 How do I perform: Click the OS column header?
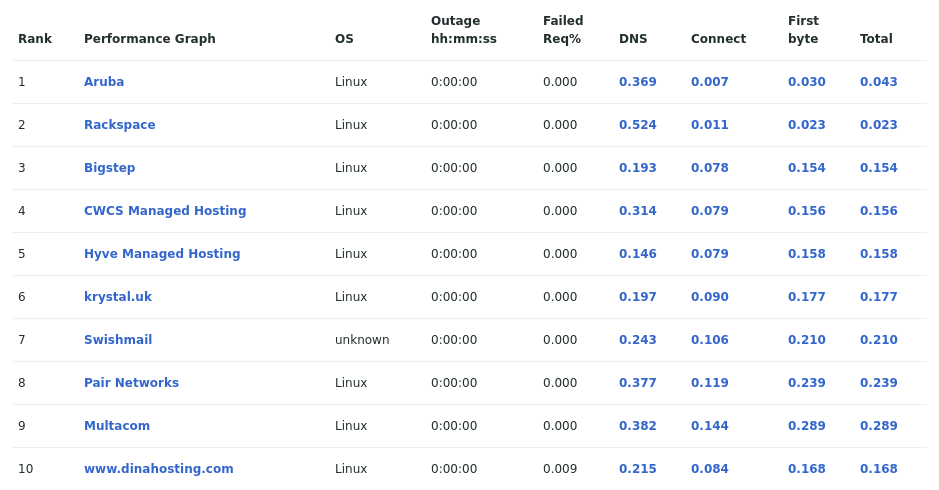pos(344,39)
